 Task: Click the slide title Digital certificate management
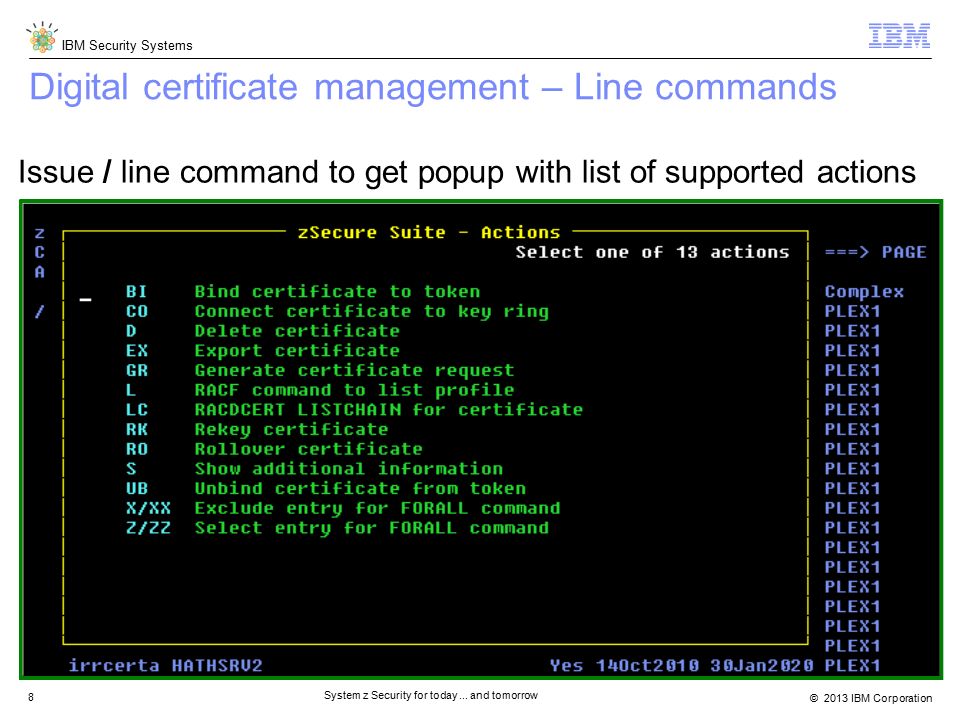(433, 87)
